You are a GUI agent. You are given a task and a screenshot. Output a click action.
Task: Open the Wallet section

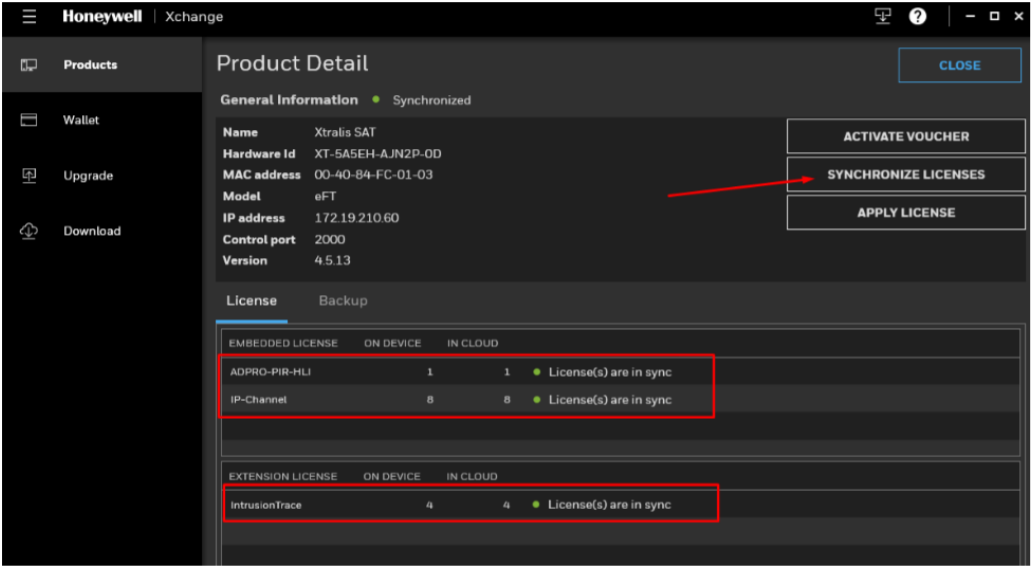pos(102,120)
